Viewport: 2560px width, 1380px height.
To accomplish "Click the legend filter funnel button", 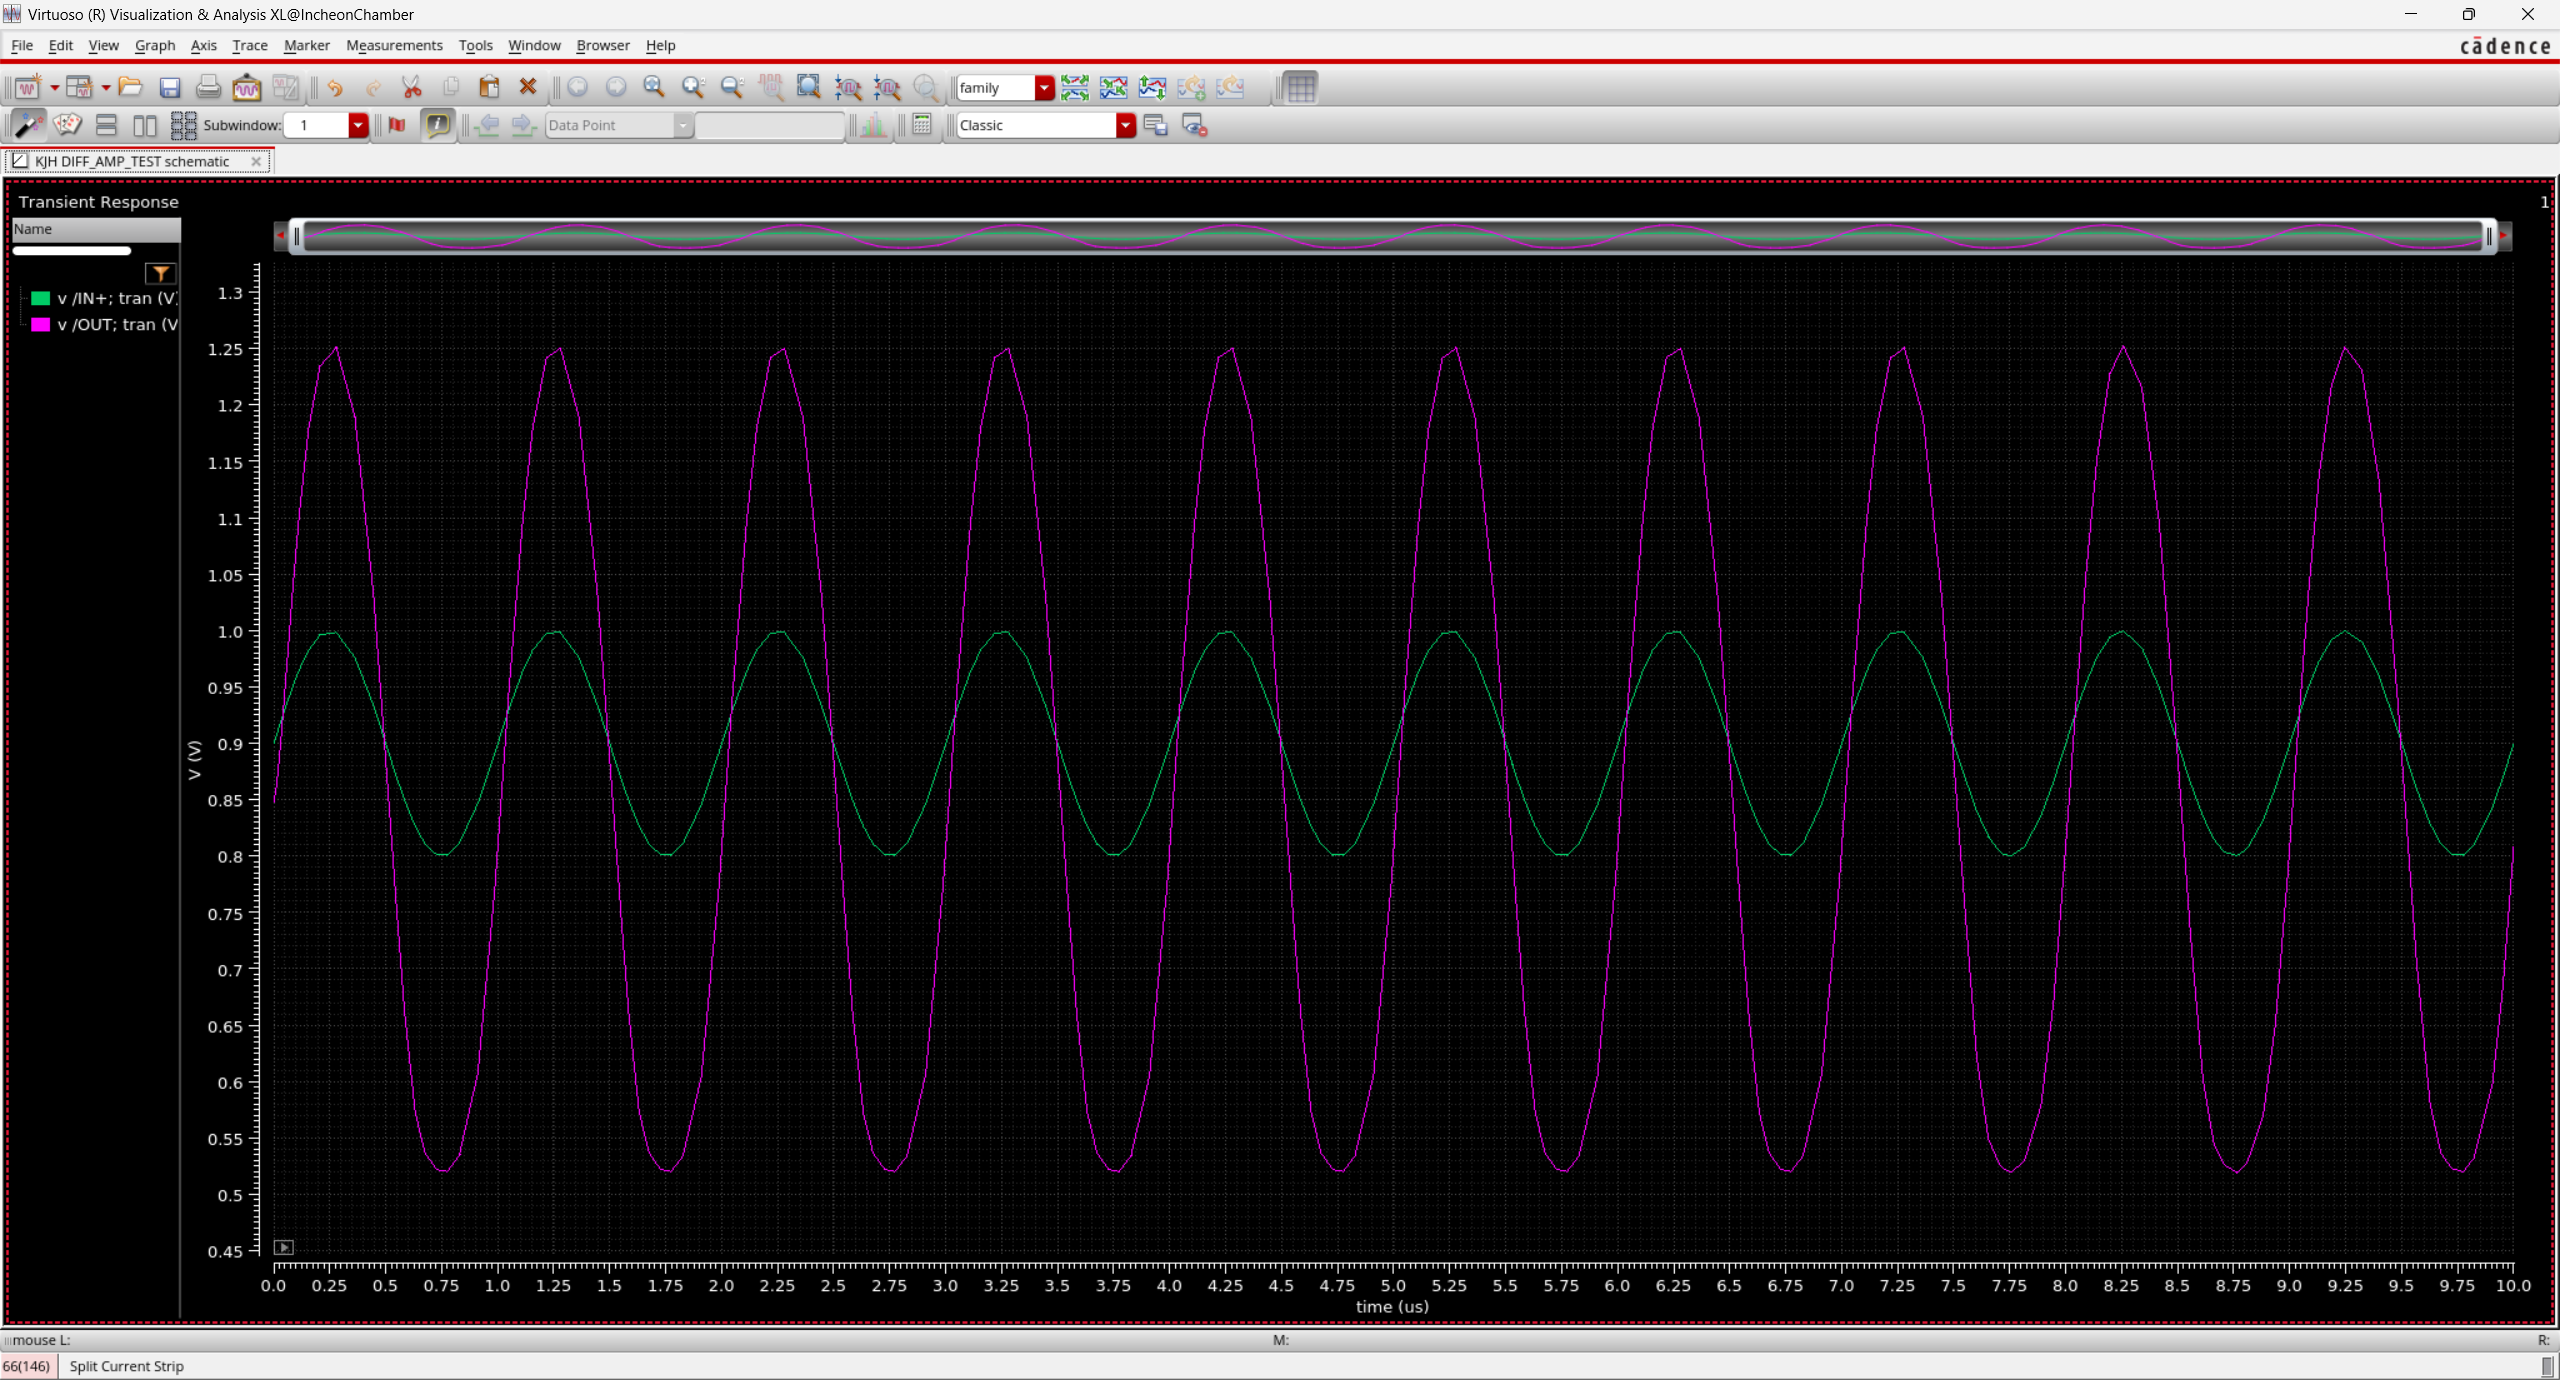I will [x=160, y=273].
